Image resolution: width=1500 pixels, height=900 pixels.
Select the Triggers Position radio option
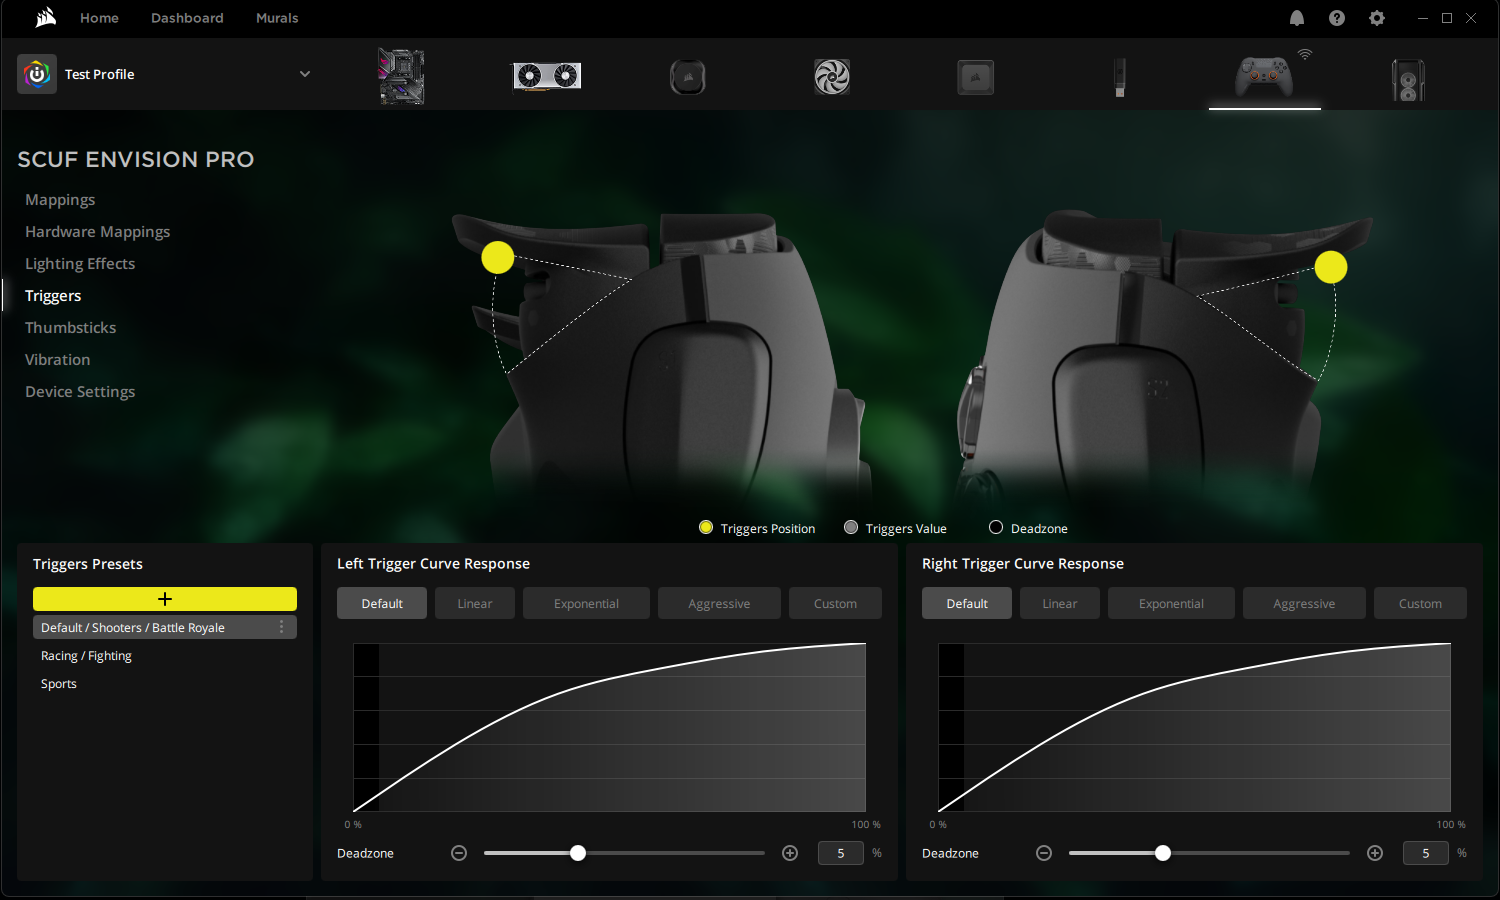(706, 528)
